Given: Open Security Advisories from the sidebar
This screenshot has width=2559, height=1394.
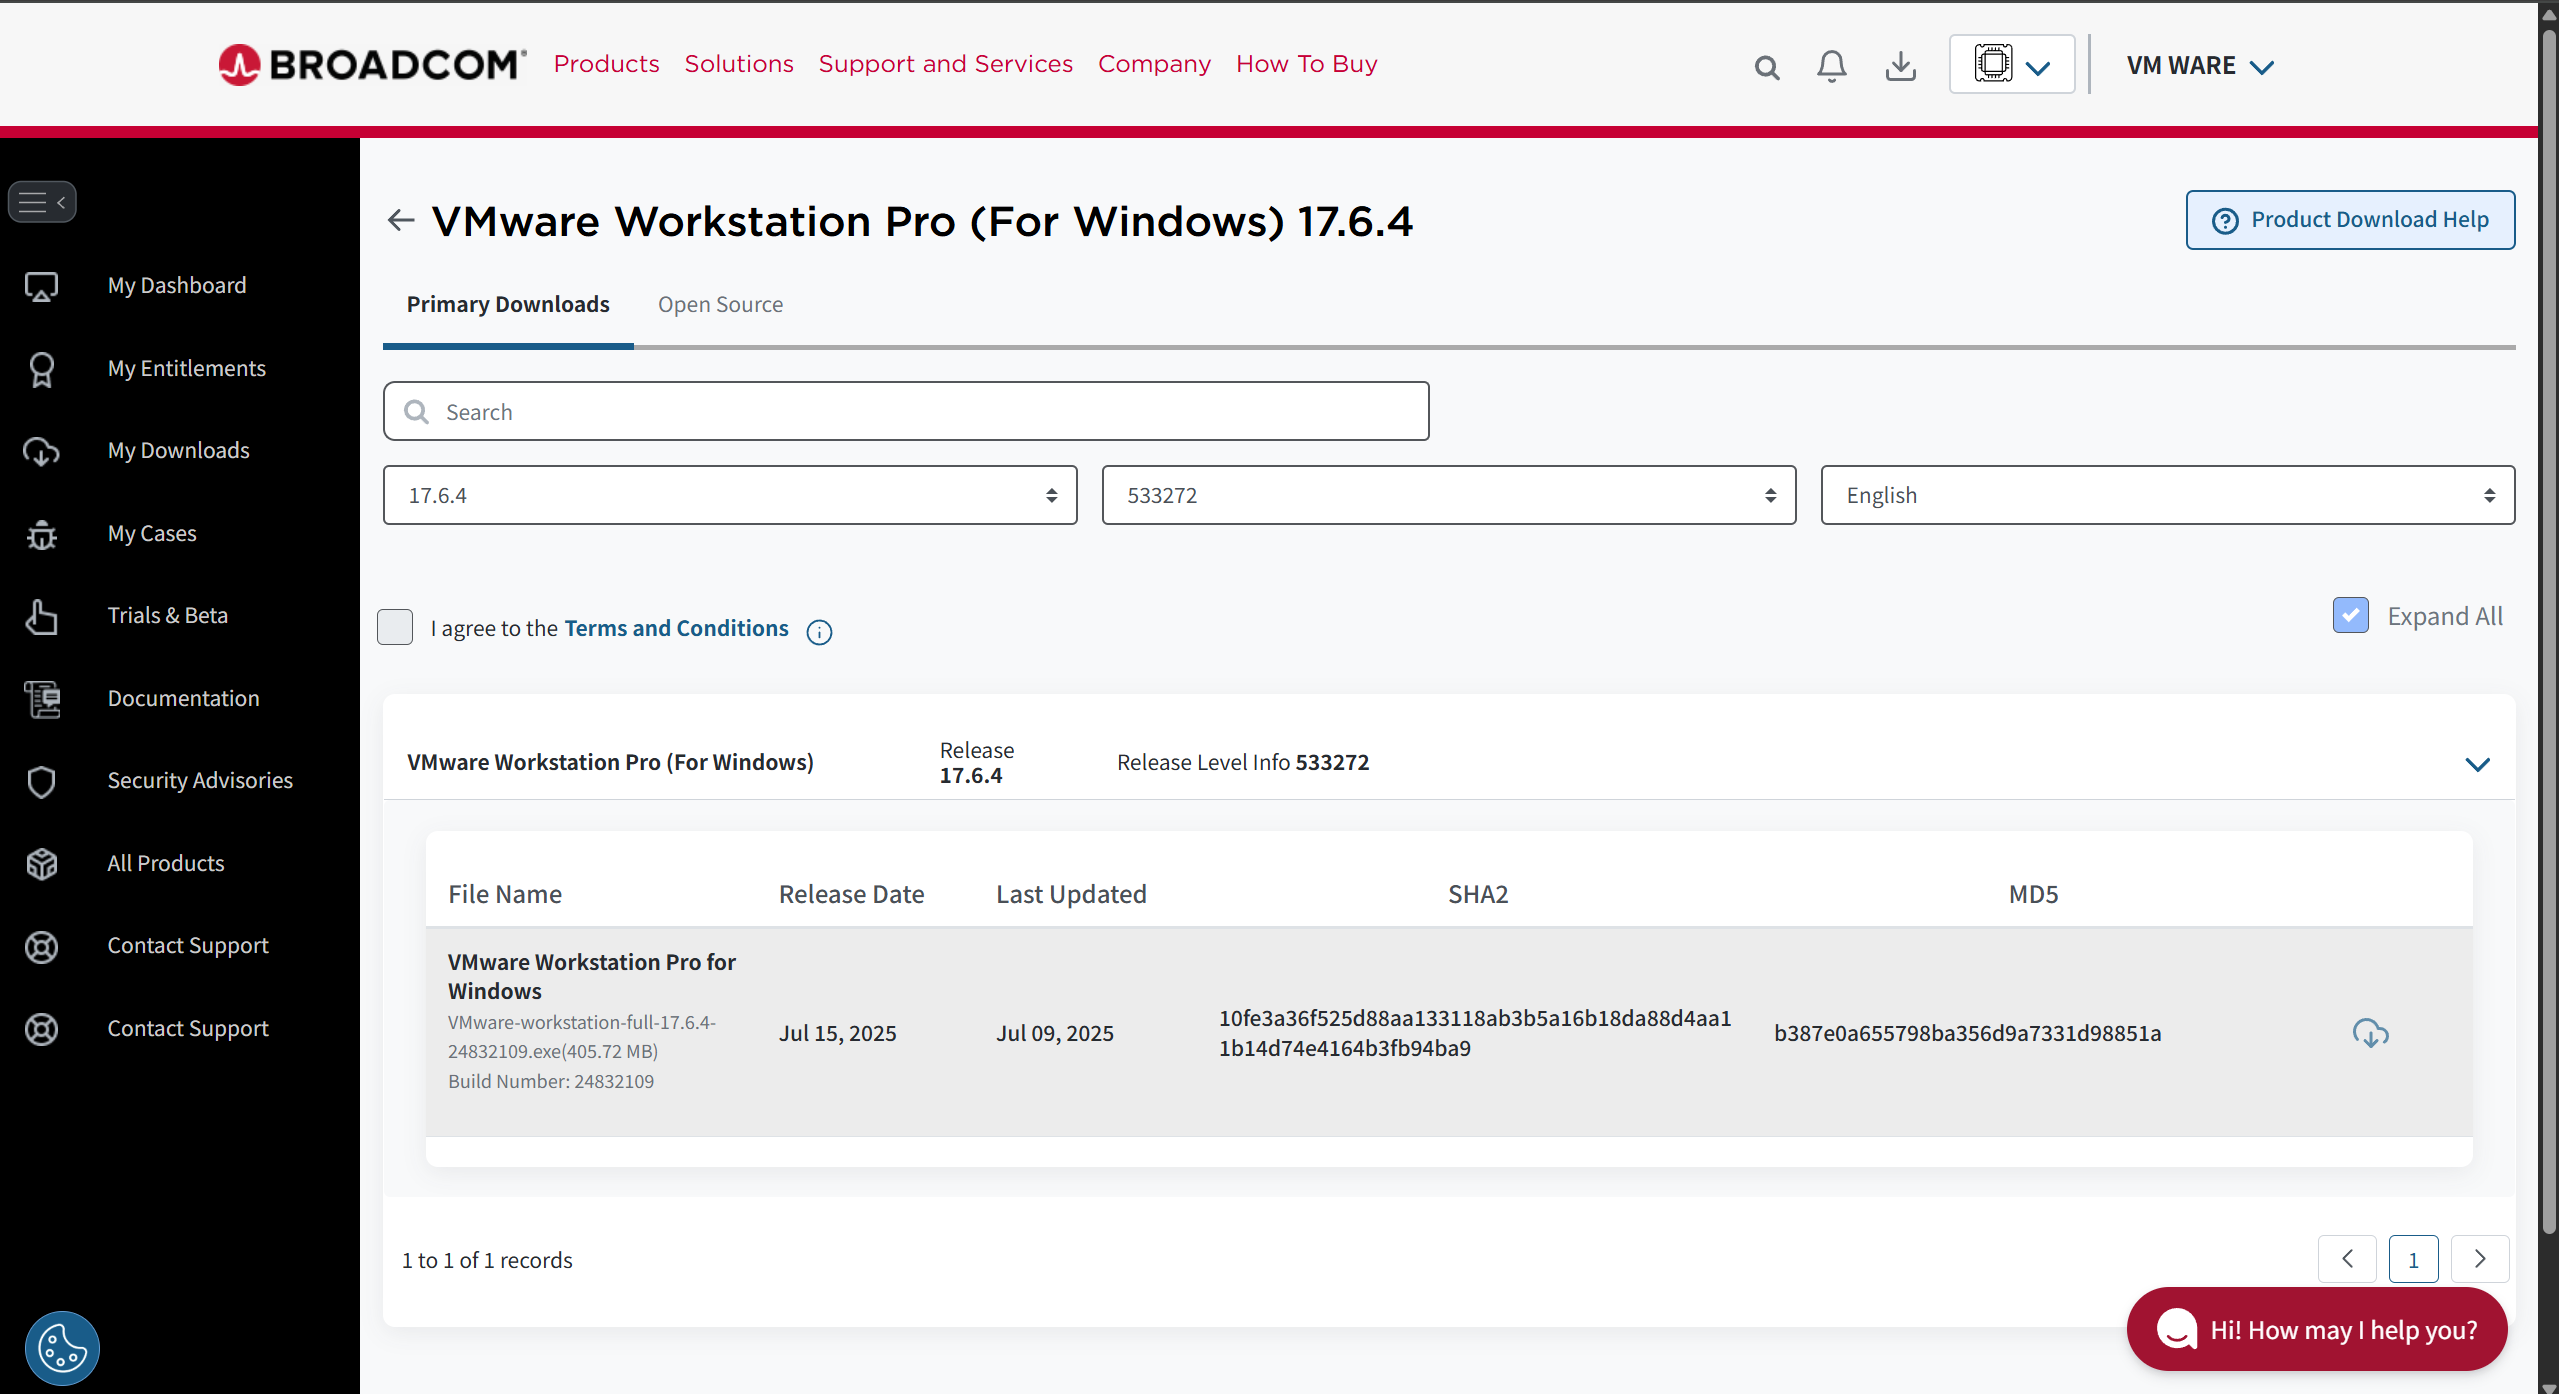Looking at the screenshot, I should click(x=200, y=780).
